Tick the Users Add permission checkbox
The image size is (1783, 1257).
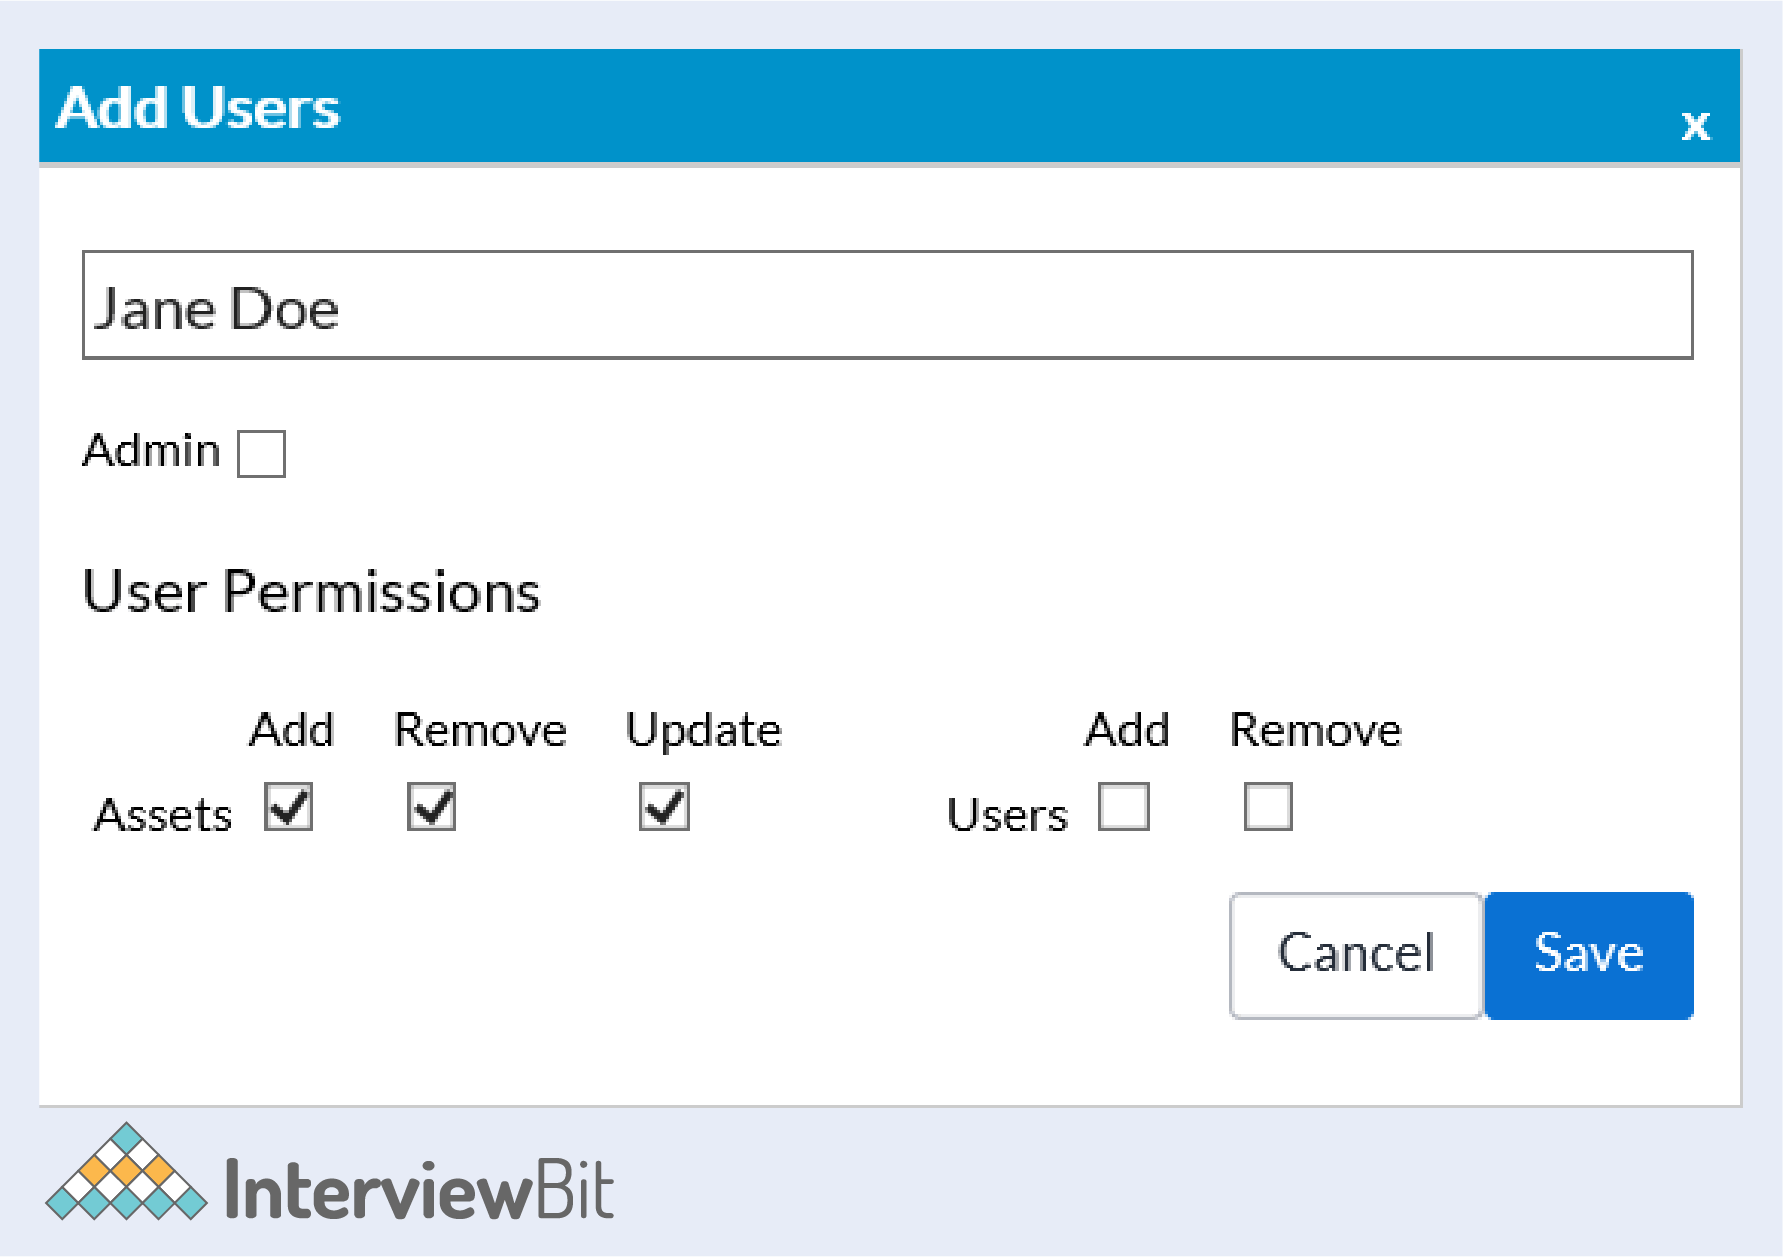1124,807
